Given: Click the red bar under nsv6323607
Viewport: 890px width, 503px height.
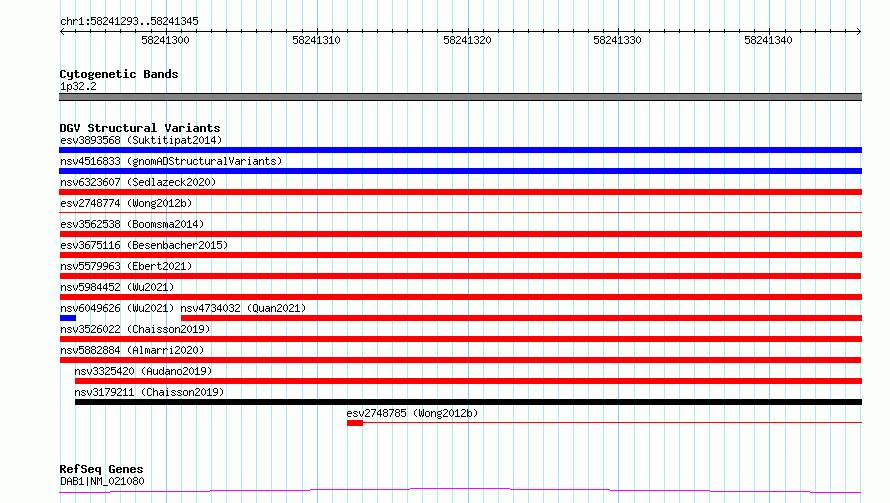Looking at the screenshot, I should tap(460, 192).
